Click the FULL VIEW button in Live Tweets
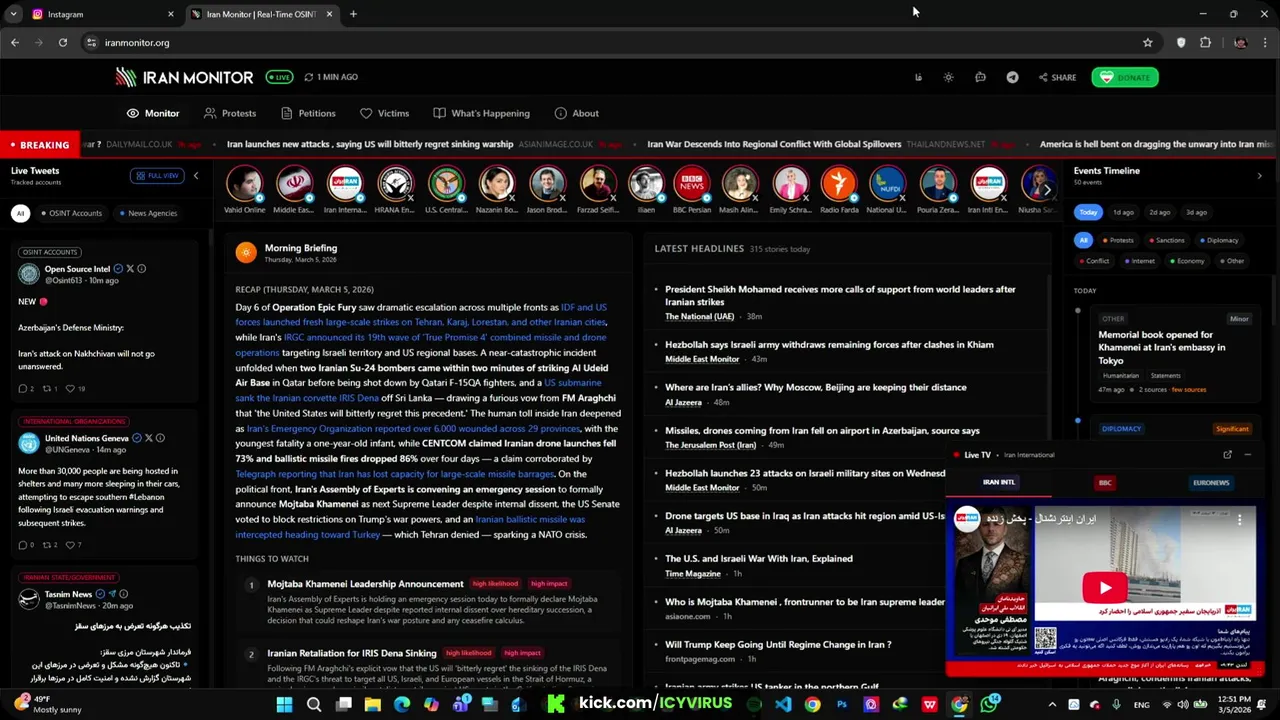Image resolution: width=1280 pixels, height=720 pixels. [156, 175]
